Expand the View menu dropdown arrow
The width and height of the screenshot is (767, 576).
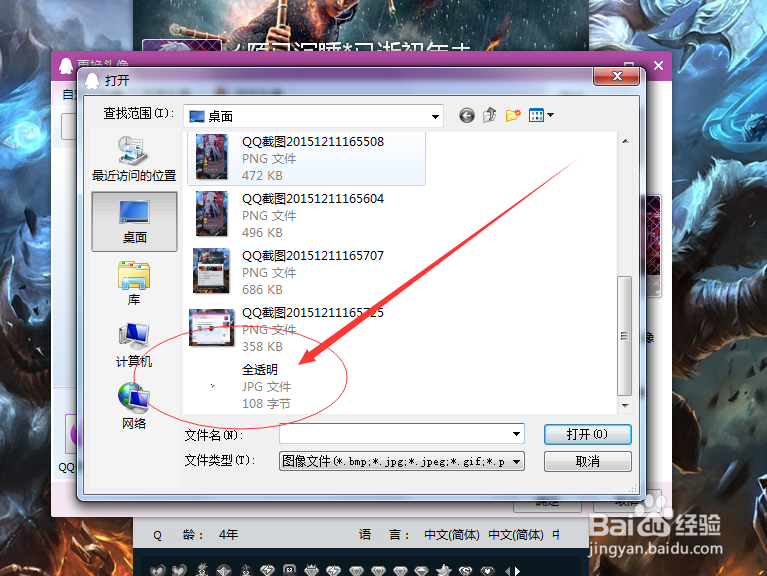click(x=550, y=115)
